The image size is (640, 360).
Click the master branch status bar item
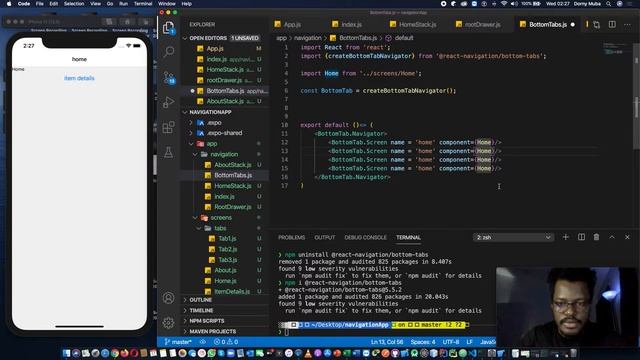point(178,342)
